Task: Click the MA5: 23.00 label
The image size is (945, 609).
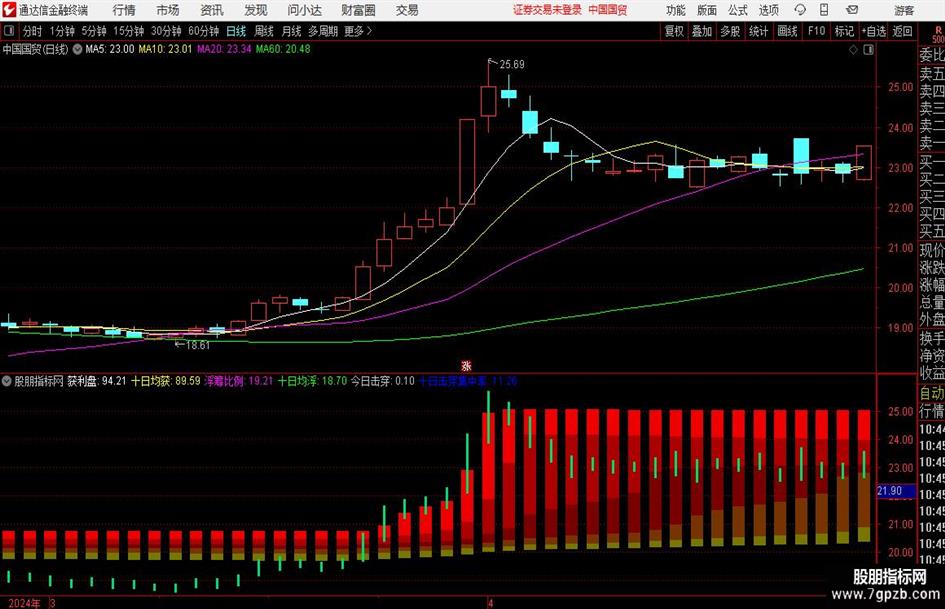Action: click(x=110, y=49)
